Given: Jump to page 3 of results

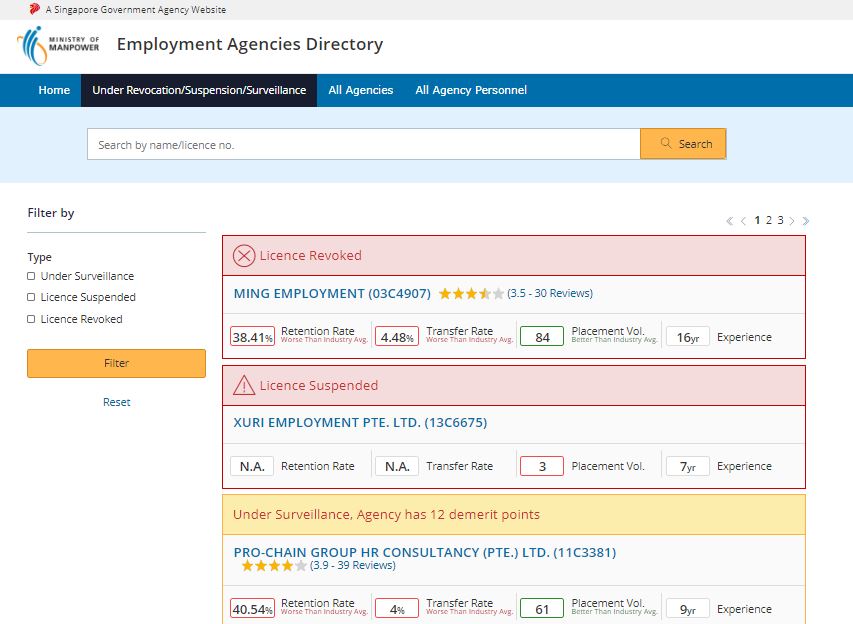Looking at the screenshot, I should point(780,220).
